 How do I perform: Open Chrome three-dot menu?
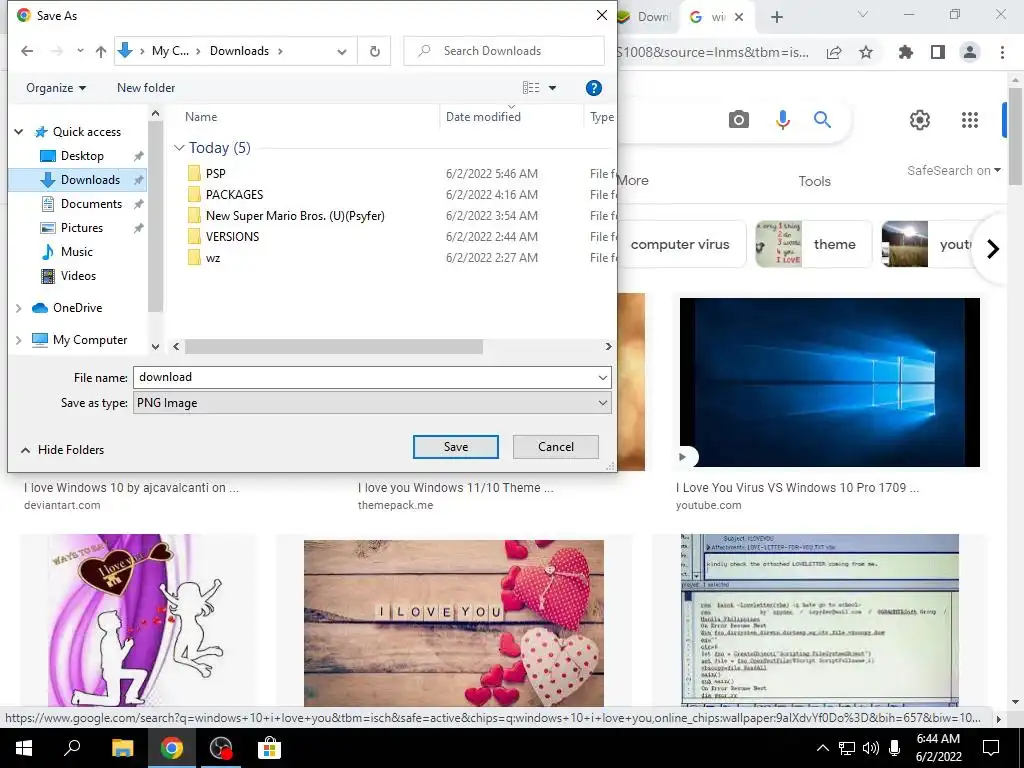point(1002,52)
